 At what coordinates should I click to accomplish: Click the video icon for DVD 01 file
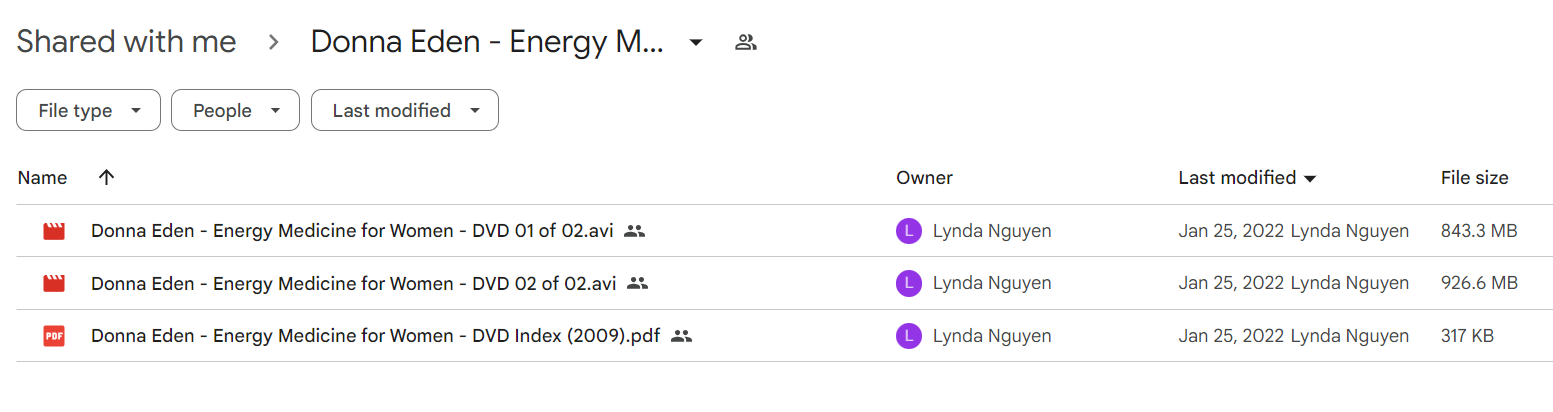tap(54, 231)
